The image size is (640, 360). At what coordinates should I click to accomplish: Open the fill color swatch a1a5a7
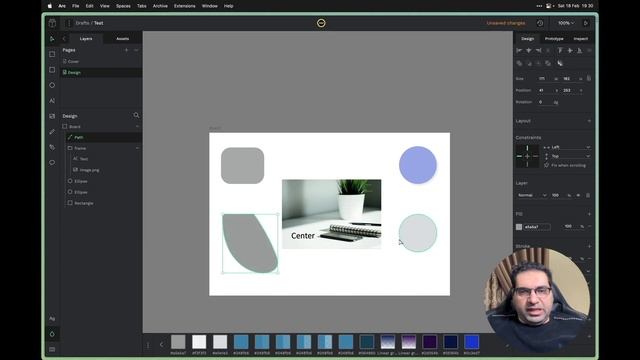519,227
